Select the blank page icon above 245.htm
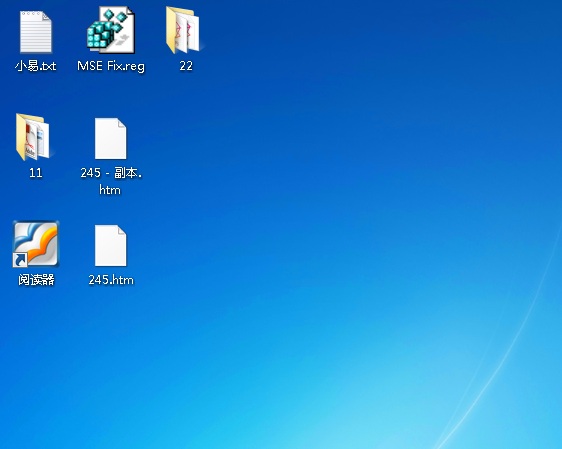The width and height of the screenshot is (562, 449). click(111, 245)
